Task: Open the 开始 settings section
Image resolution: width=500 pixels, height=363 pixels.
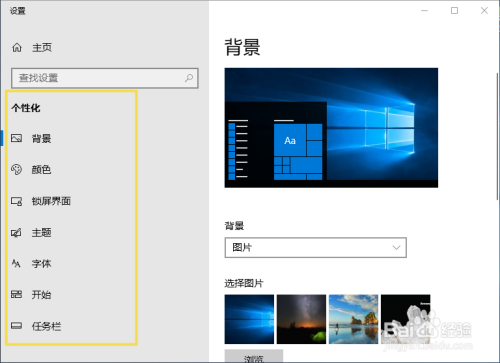Action: click(x=41, y=295)
